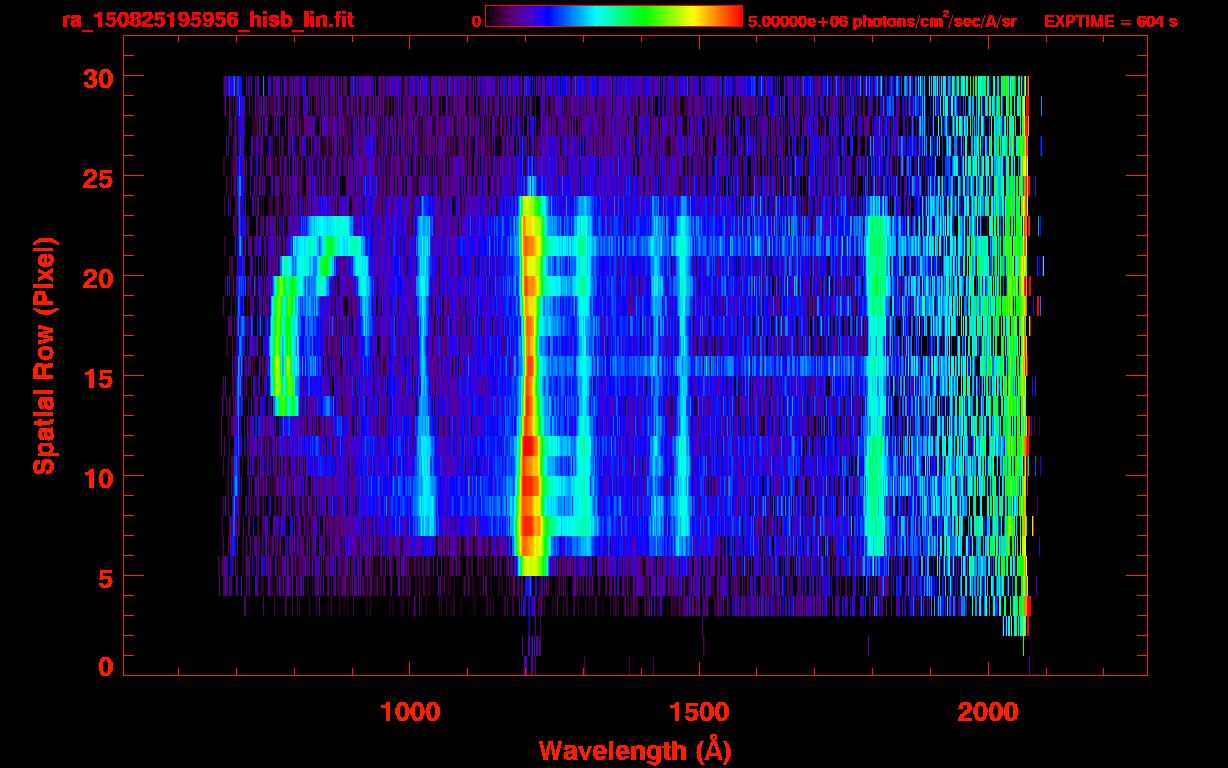Click the 5.00000e+06 photons units label

click(x=882, y=21)
